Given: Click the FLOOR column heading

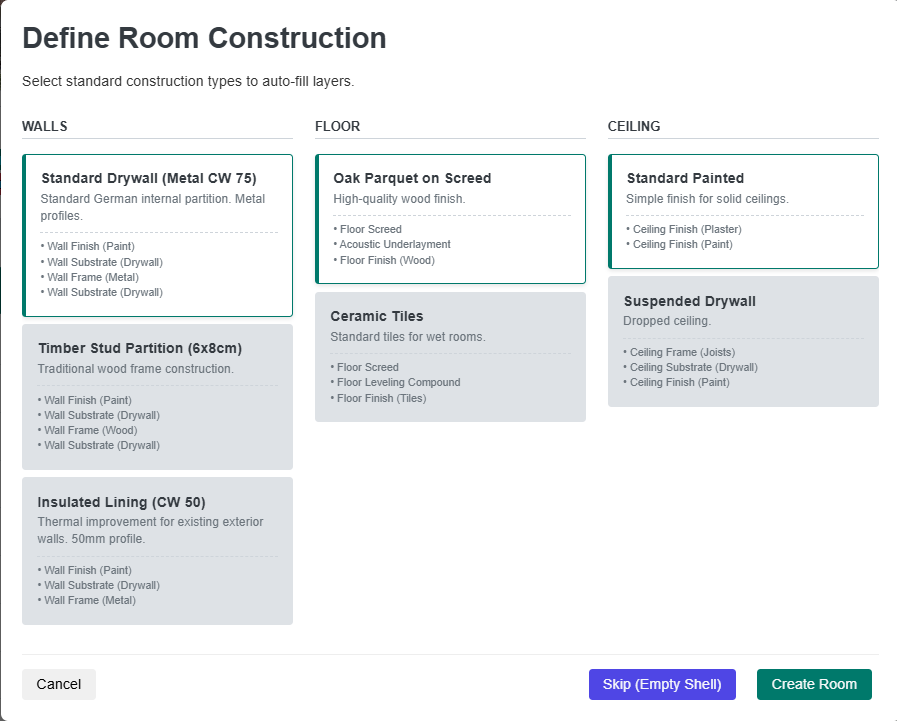Looking at the screenshot, I should coord(338,126).
